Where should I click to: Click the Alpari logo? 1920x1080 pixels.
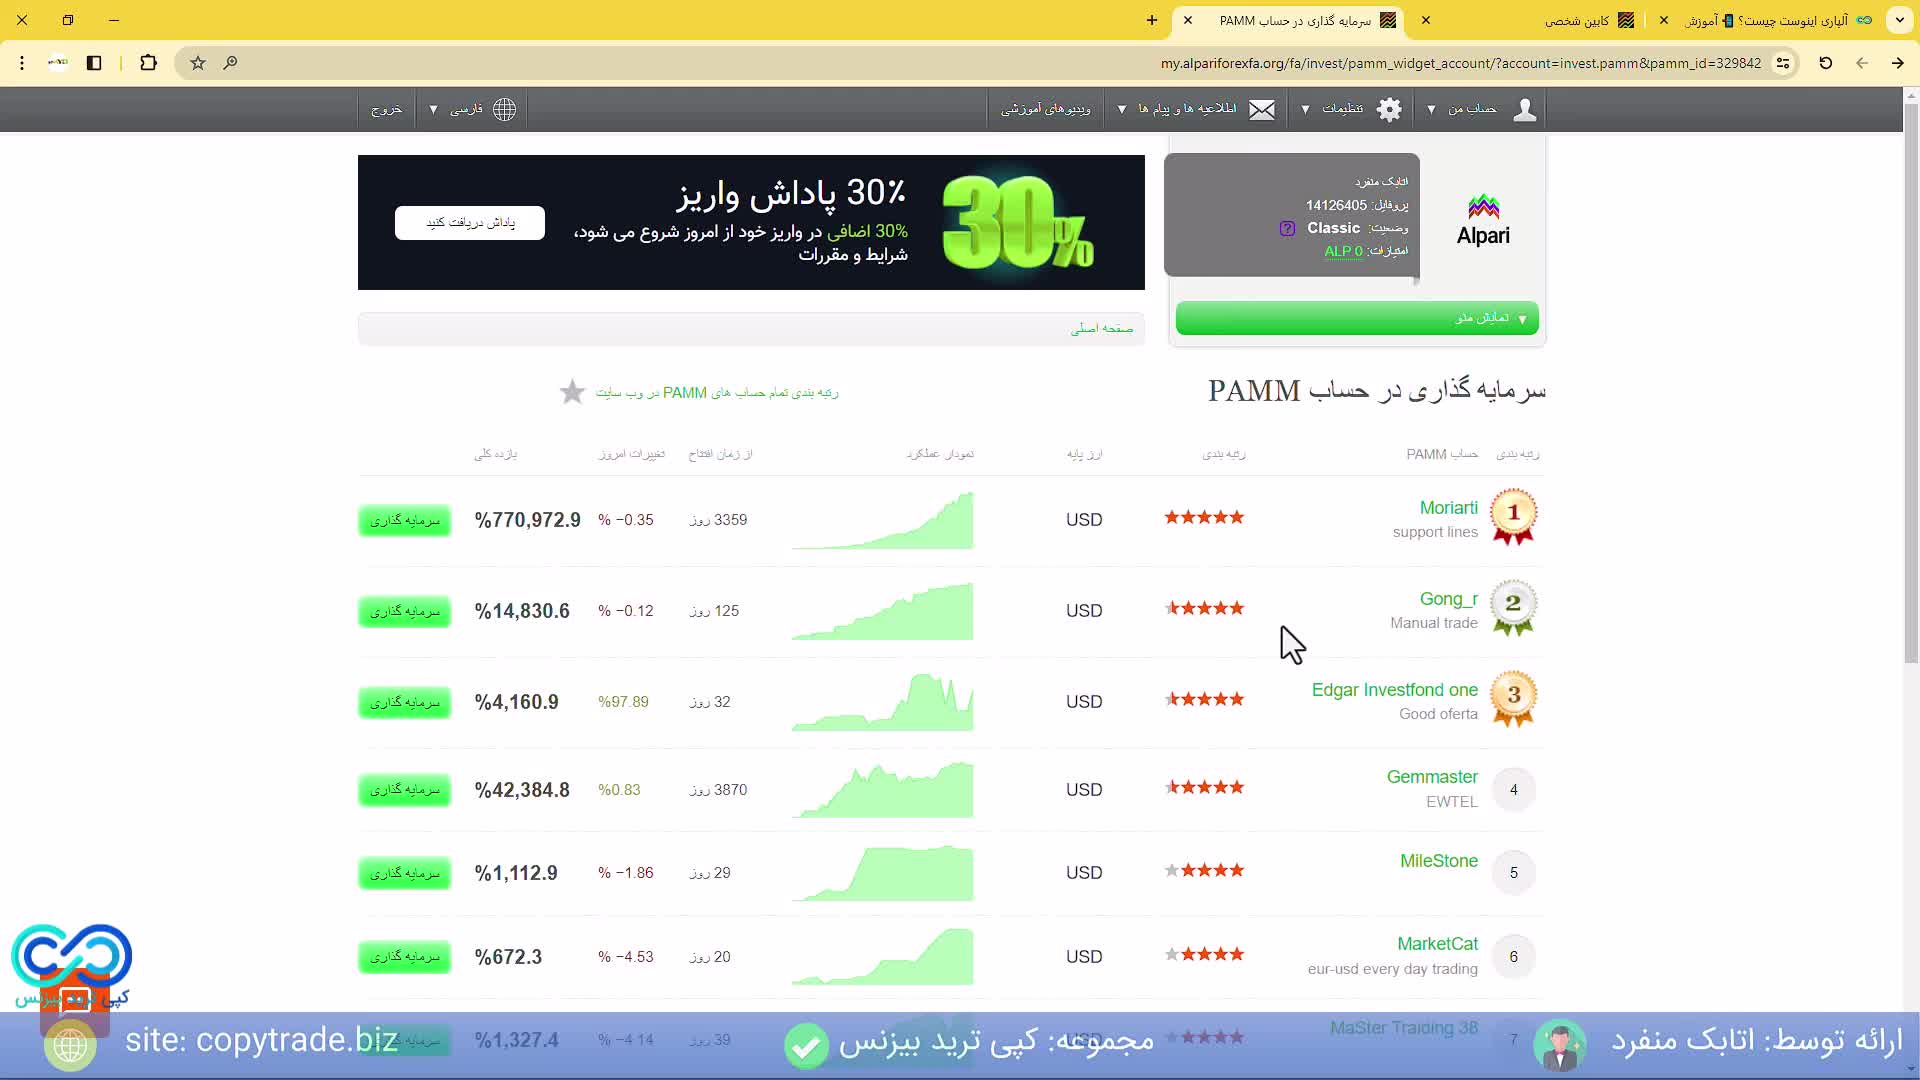coord(1483,218)
